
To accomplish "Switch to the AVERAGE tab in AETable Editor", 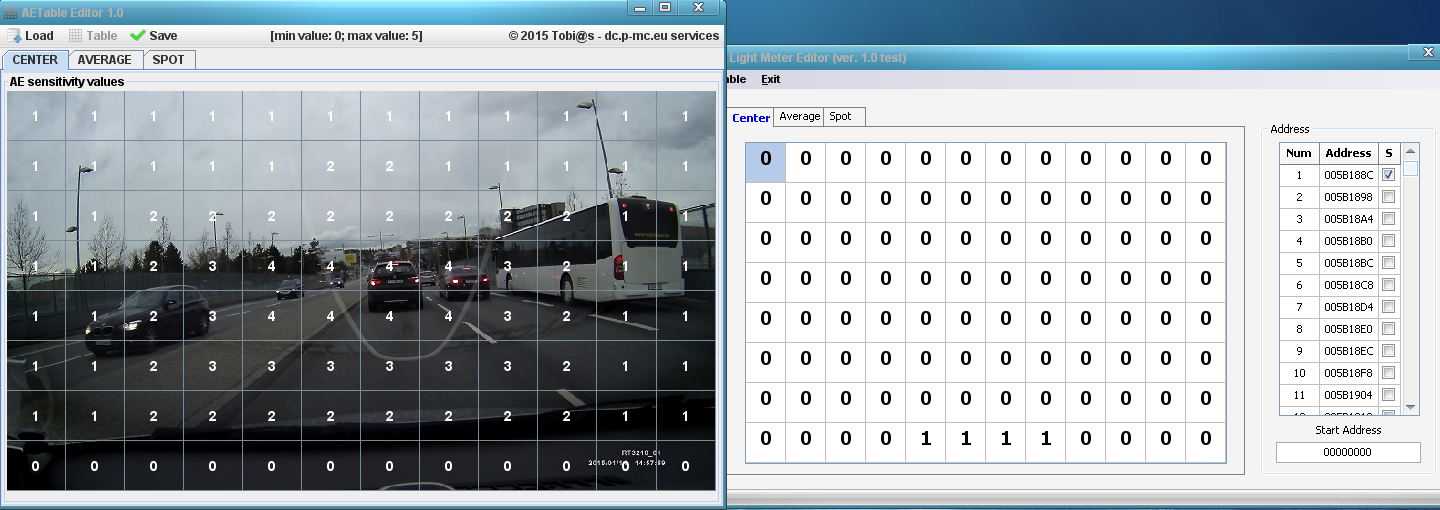I will [x=105, y=60].
